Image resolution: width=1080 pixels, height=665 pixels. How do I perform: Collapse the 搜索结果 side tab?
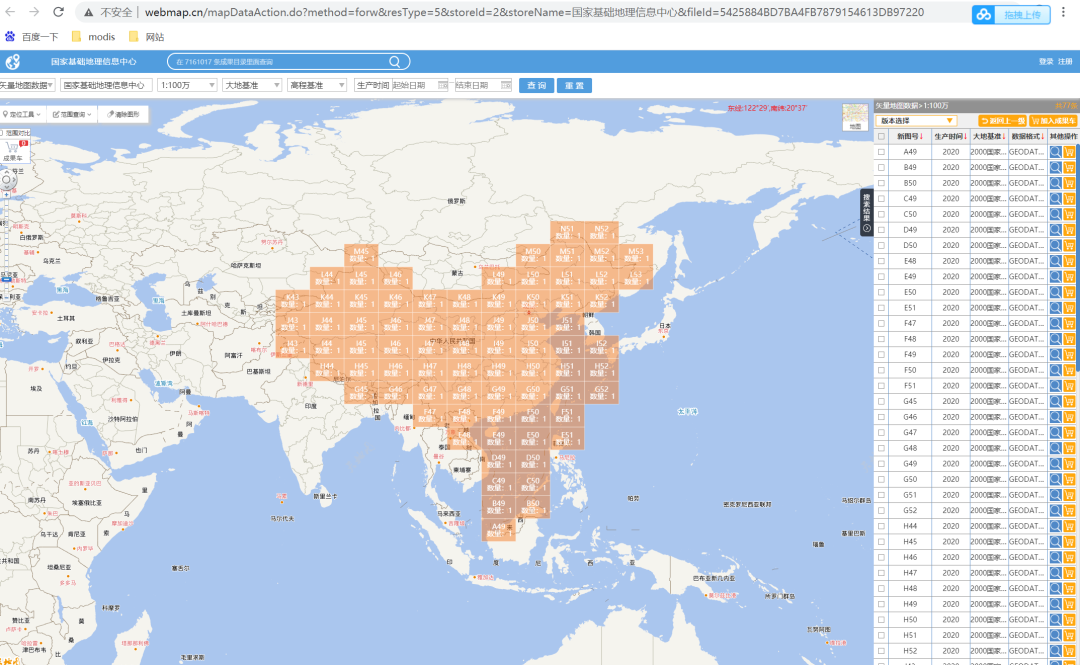click(866, 212)
